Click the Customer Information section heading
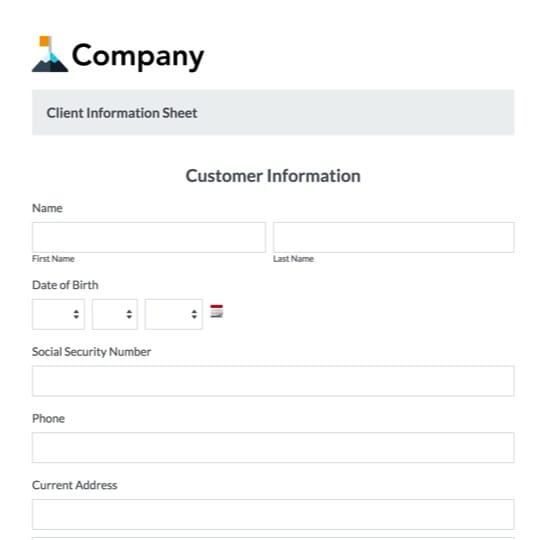542x540 pixels. tap(273, 176)
